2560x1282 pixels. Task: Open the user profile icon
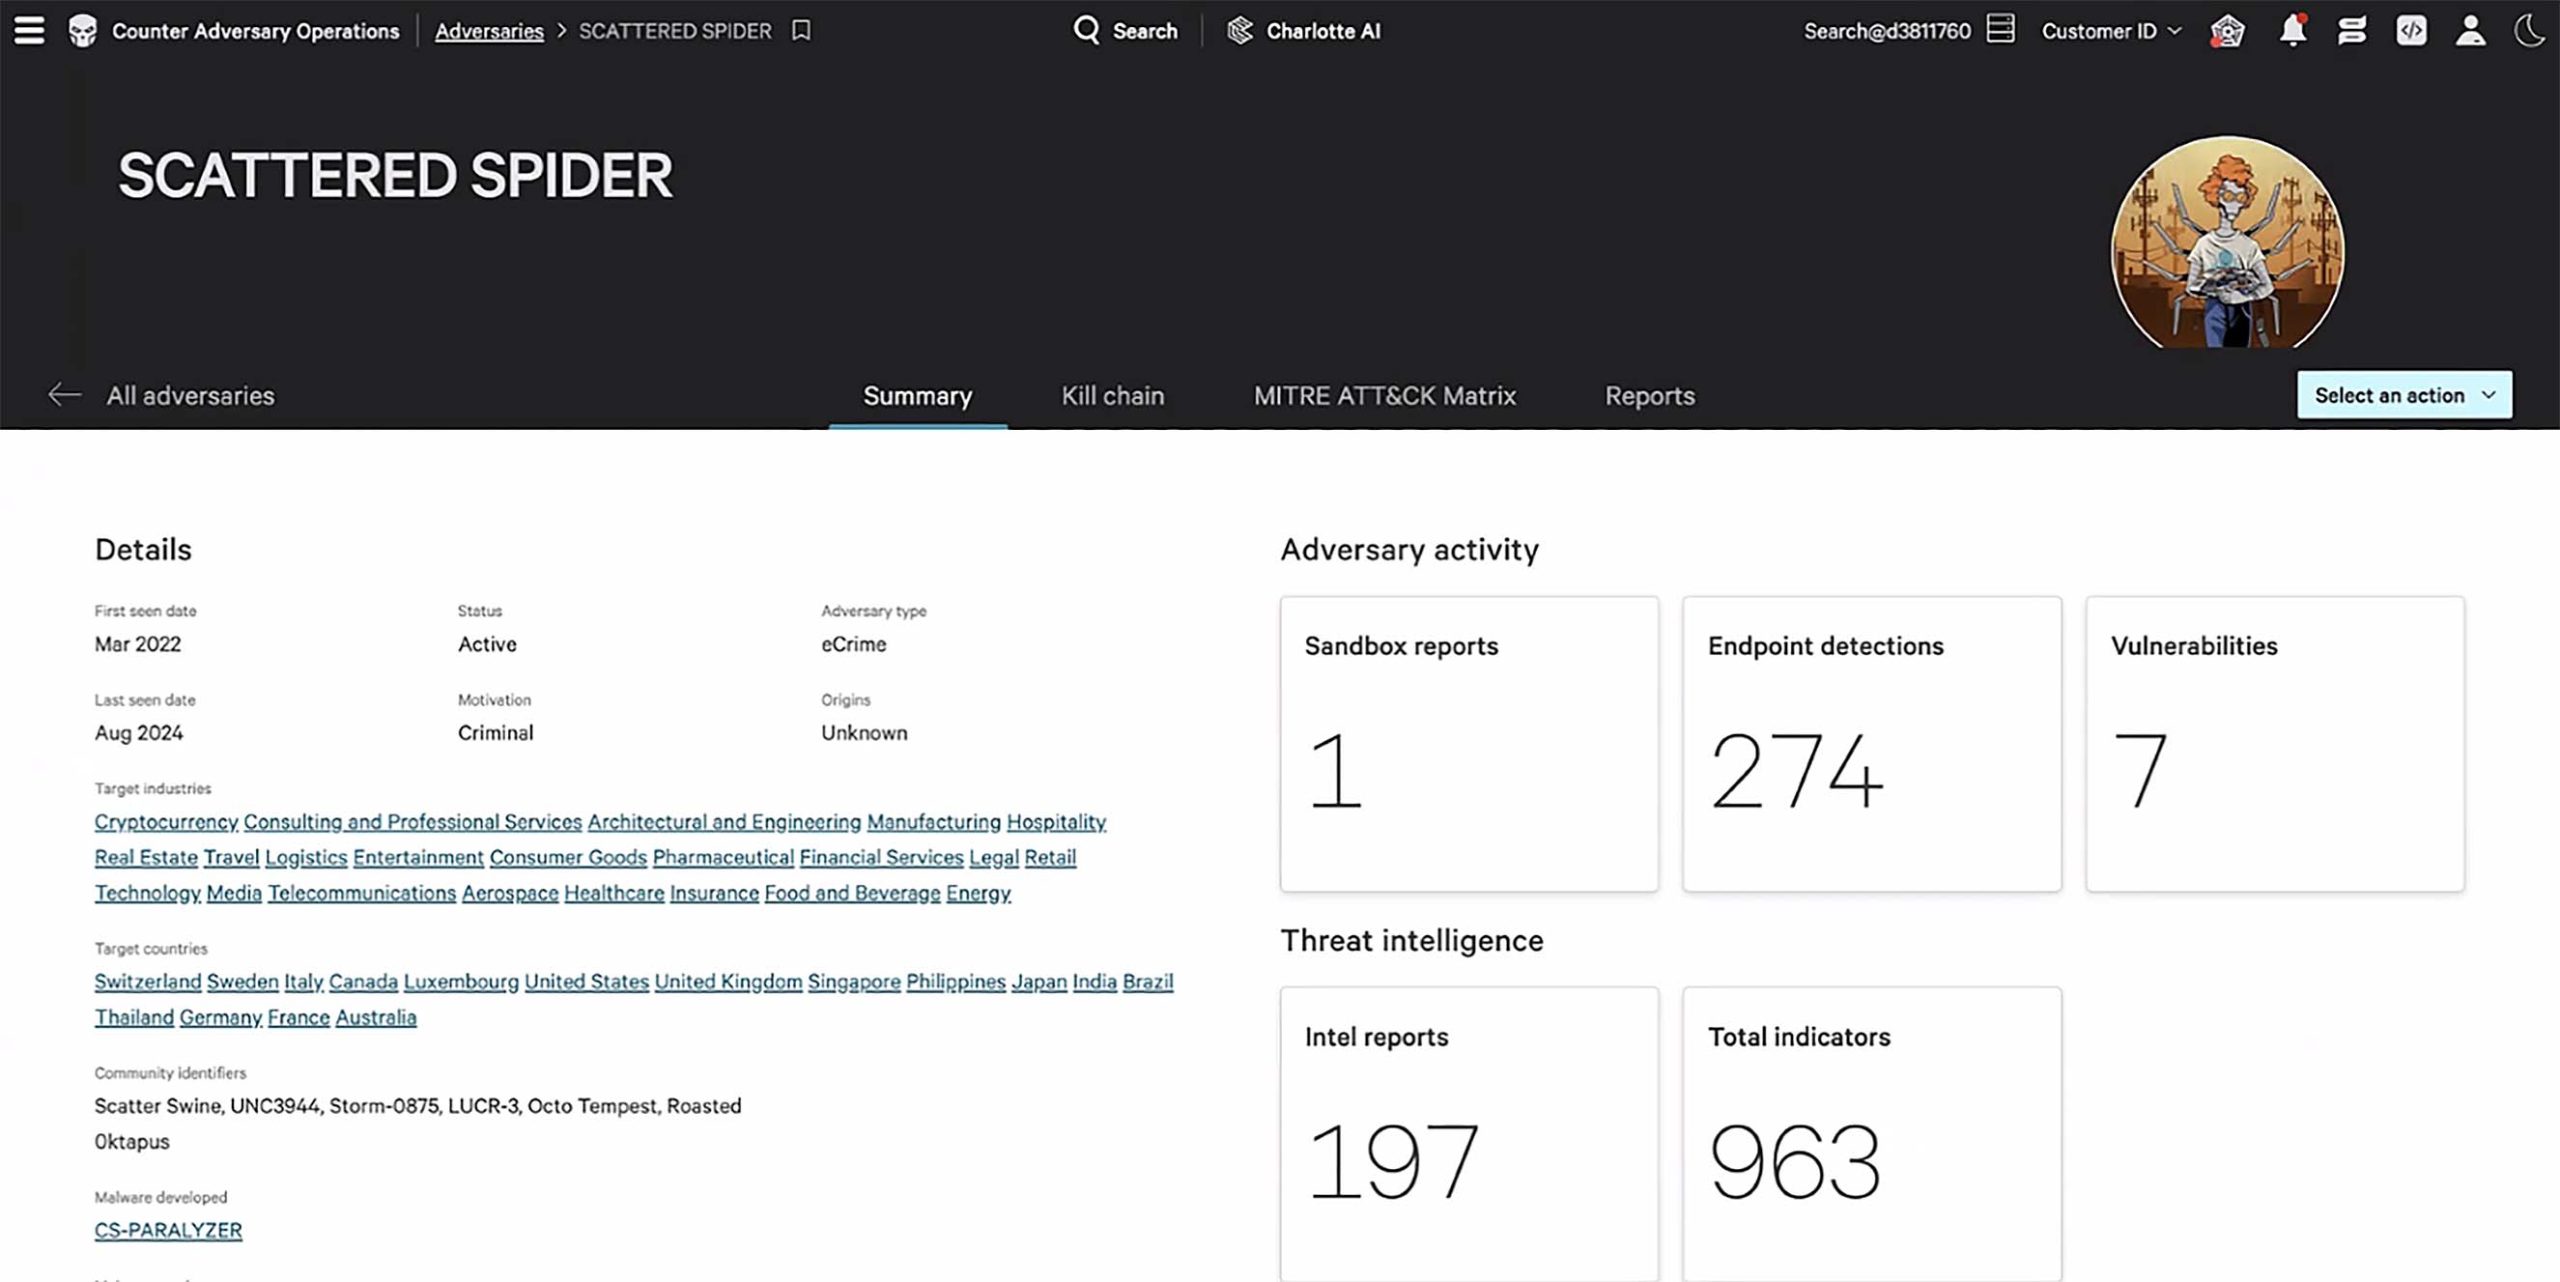point(2470,30)
